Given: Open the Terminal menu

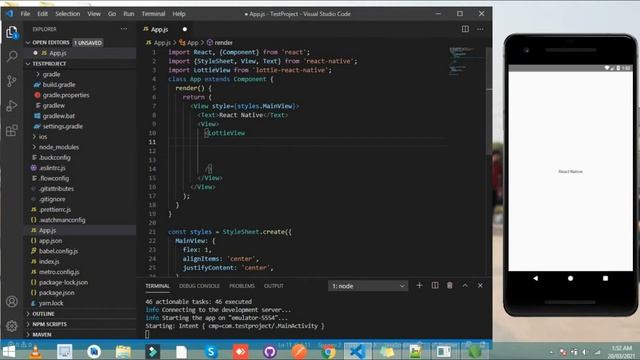Looking at the screenshot, I should pos(153,13).
